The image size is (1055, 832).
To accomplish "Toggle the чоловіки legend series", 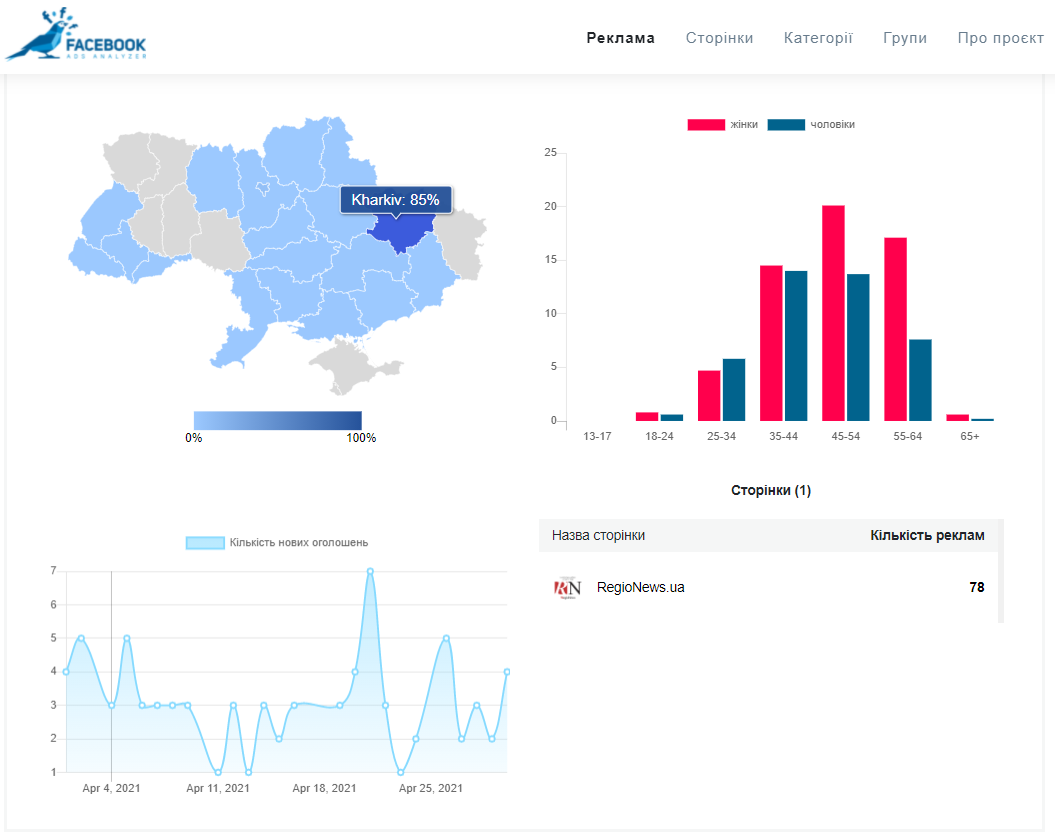I will pos(811,125).
